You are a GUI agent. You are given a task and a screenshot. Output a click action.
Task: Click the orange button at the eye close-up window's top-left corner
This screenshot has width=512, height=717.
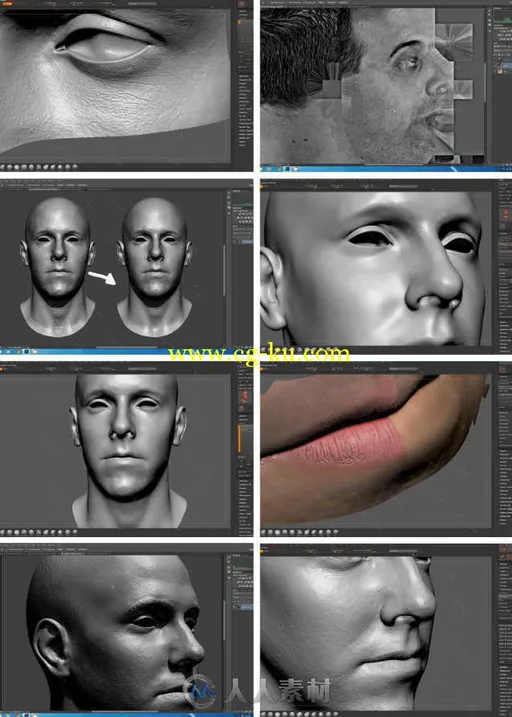tap(6, 4)
